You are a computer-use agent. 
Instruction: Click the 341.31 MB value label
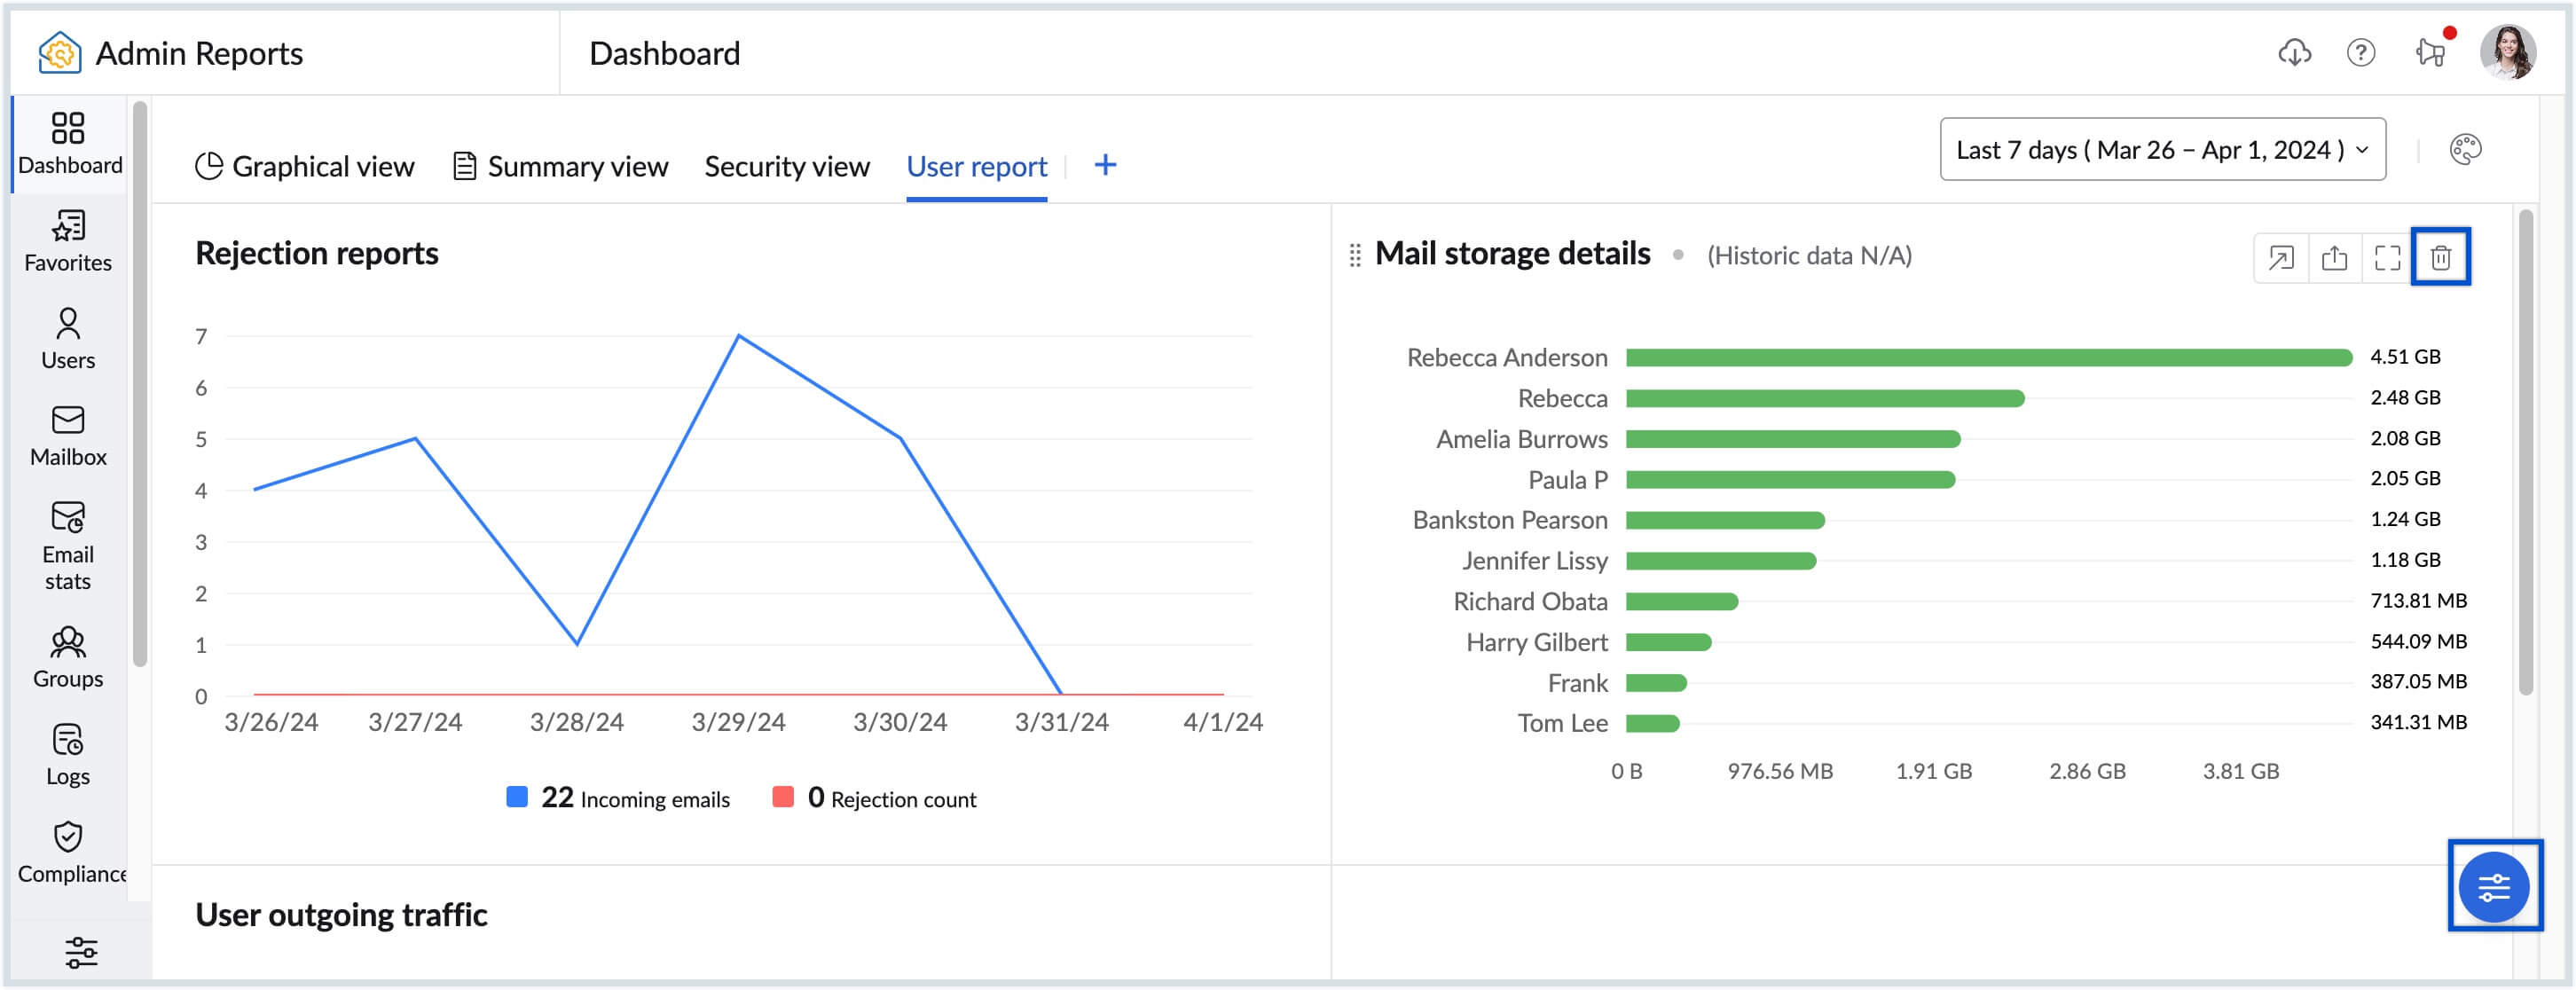point(2418,722)
